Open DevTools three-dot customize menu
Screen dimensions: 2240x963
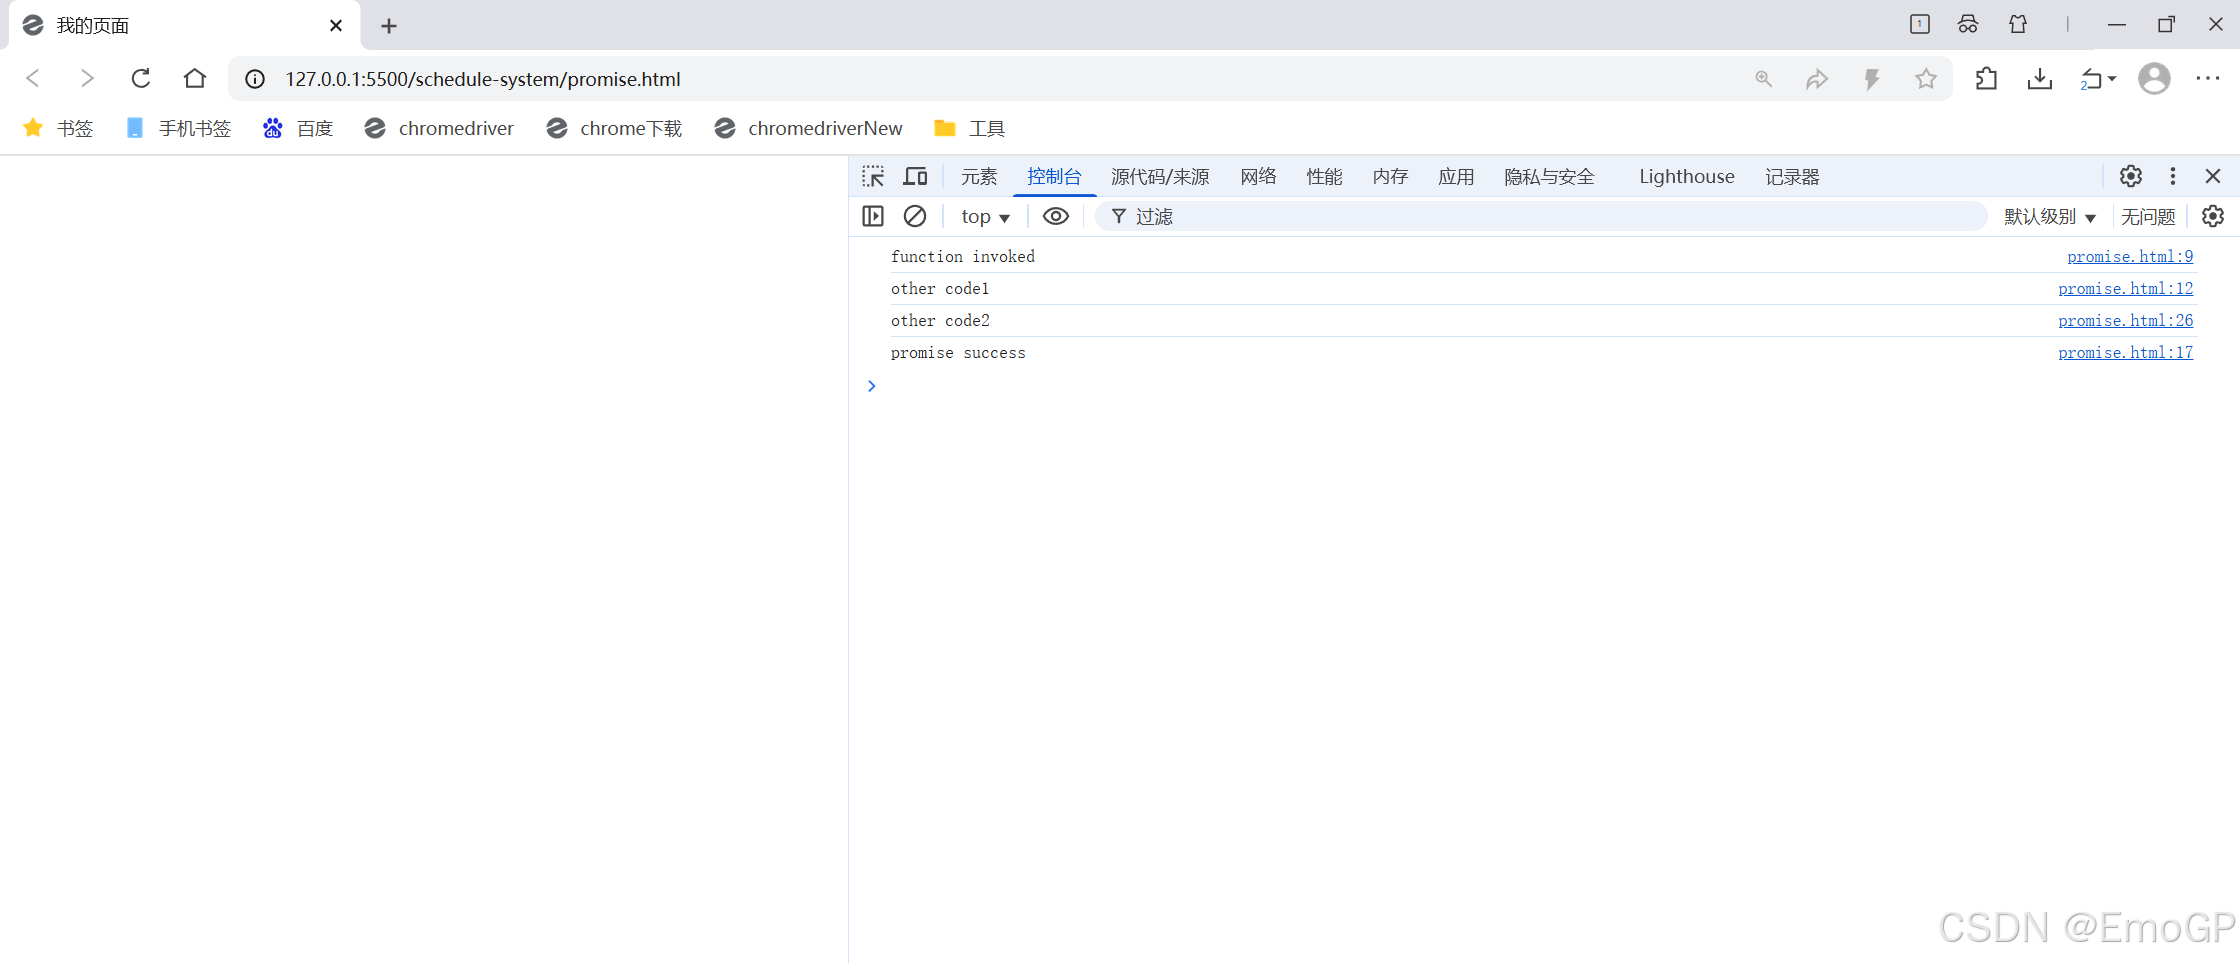2172,176
